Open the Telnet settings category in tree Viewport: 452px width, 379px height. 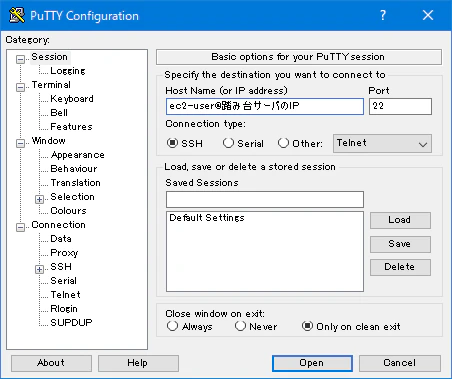tap(65, 295)
